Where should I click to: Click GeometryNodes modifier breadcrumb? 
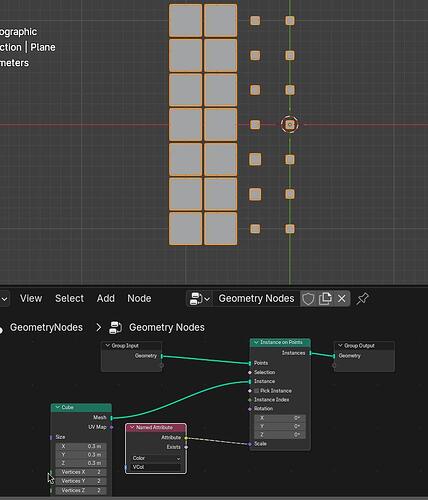point(46,327)
